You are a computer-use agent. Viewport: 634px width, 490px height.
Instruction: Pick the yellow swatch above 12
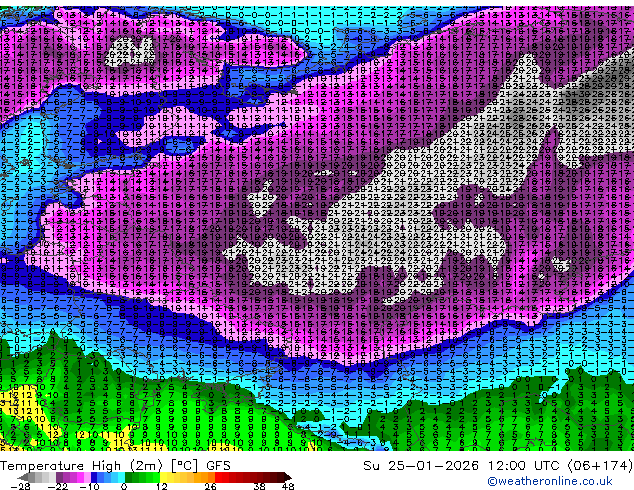click(163, 477)
